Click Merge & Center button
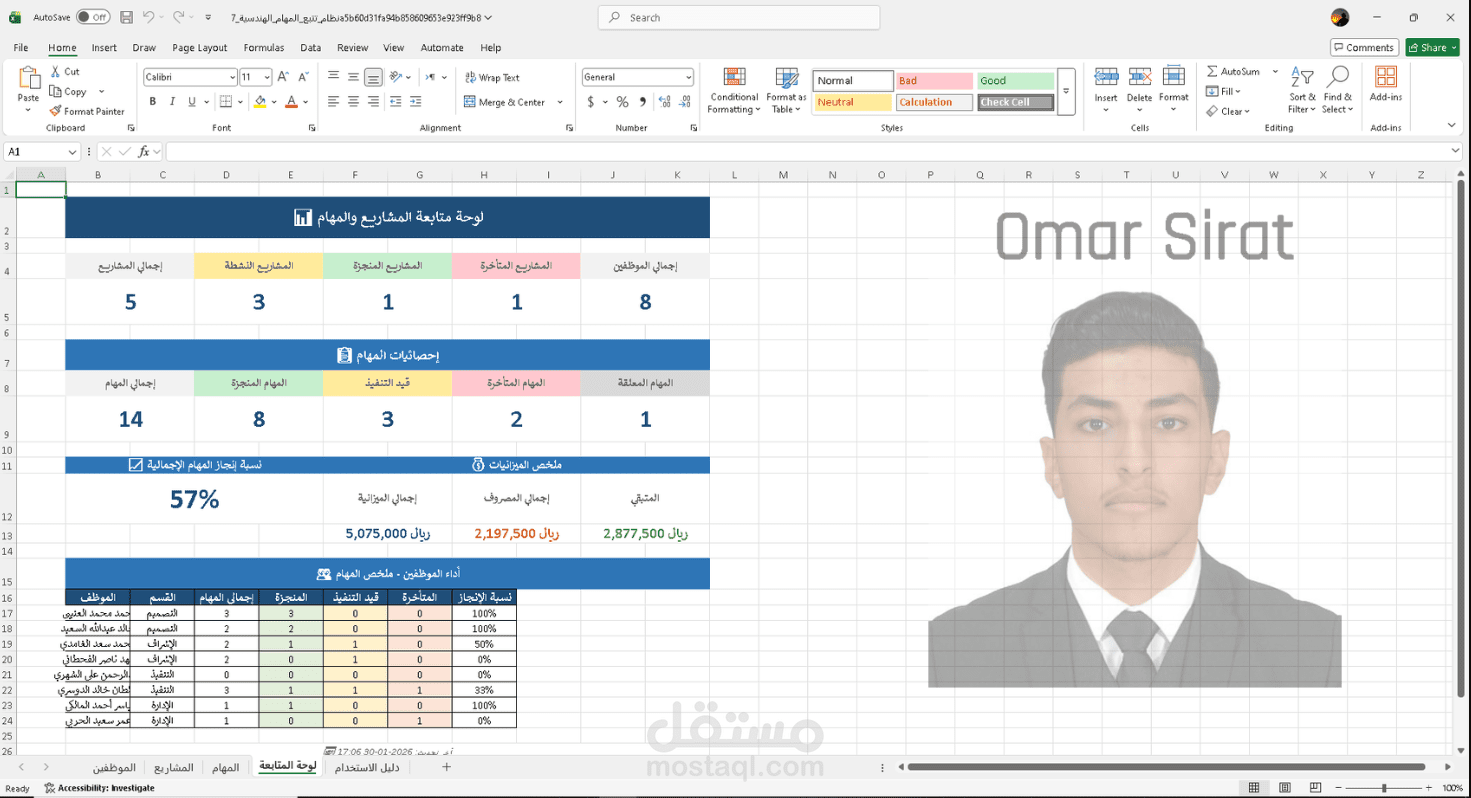 point(506,102)
